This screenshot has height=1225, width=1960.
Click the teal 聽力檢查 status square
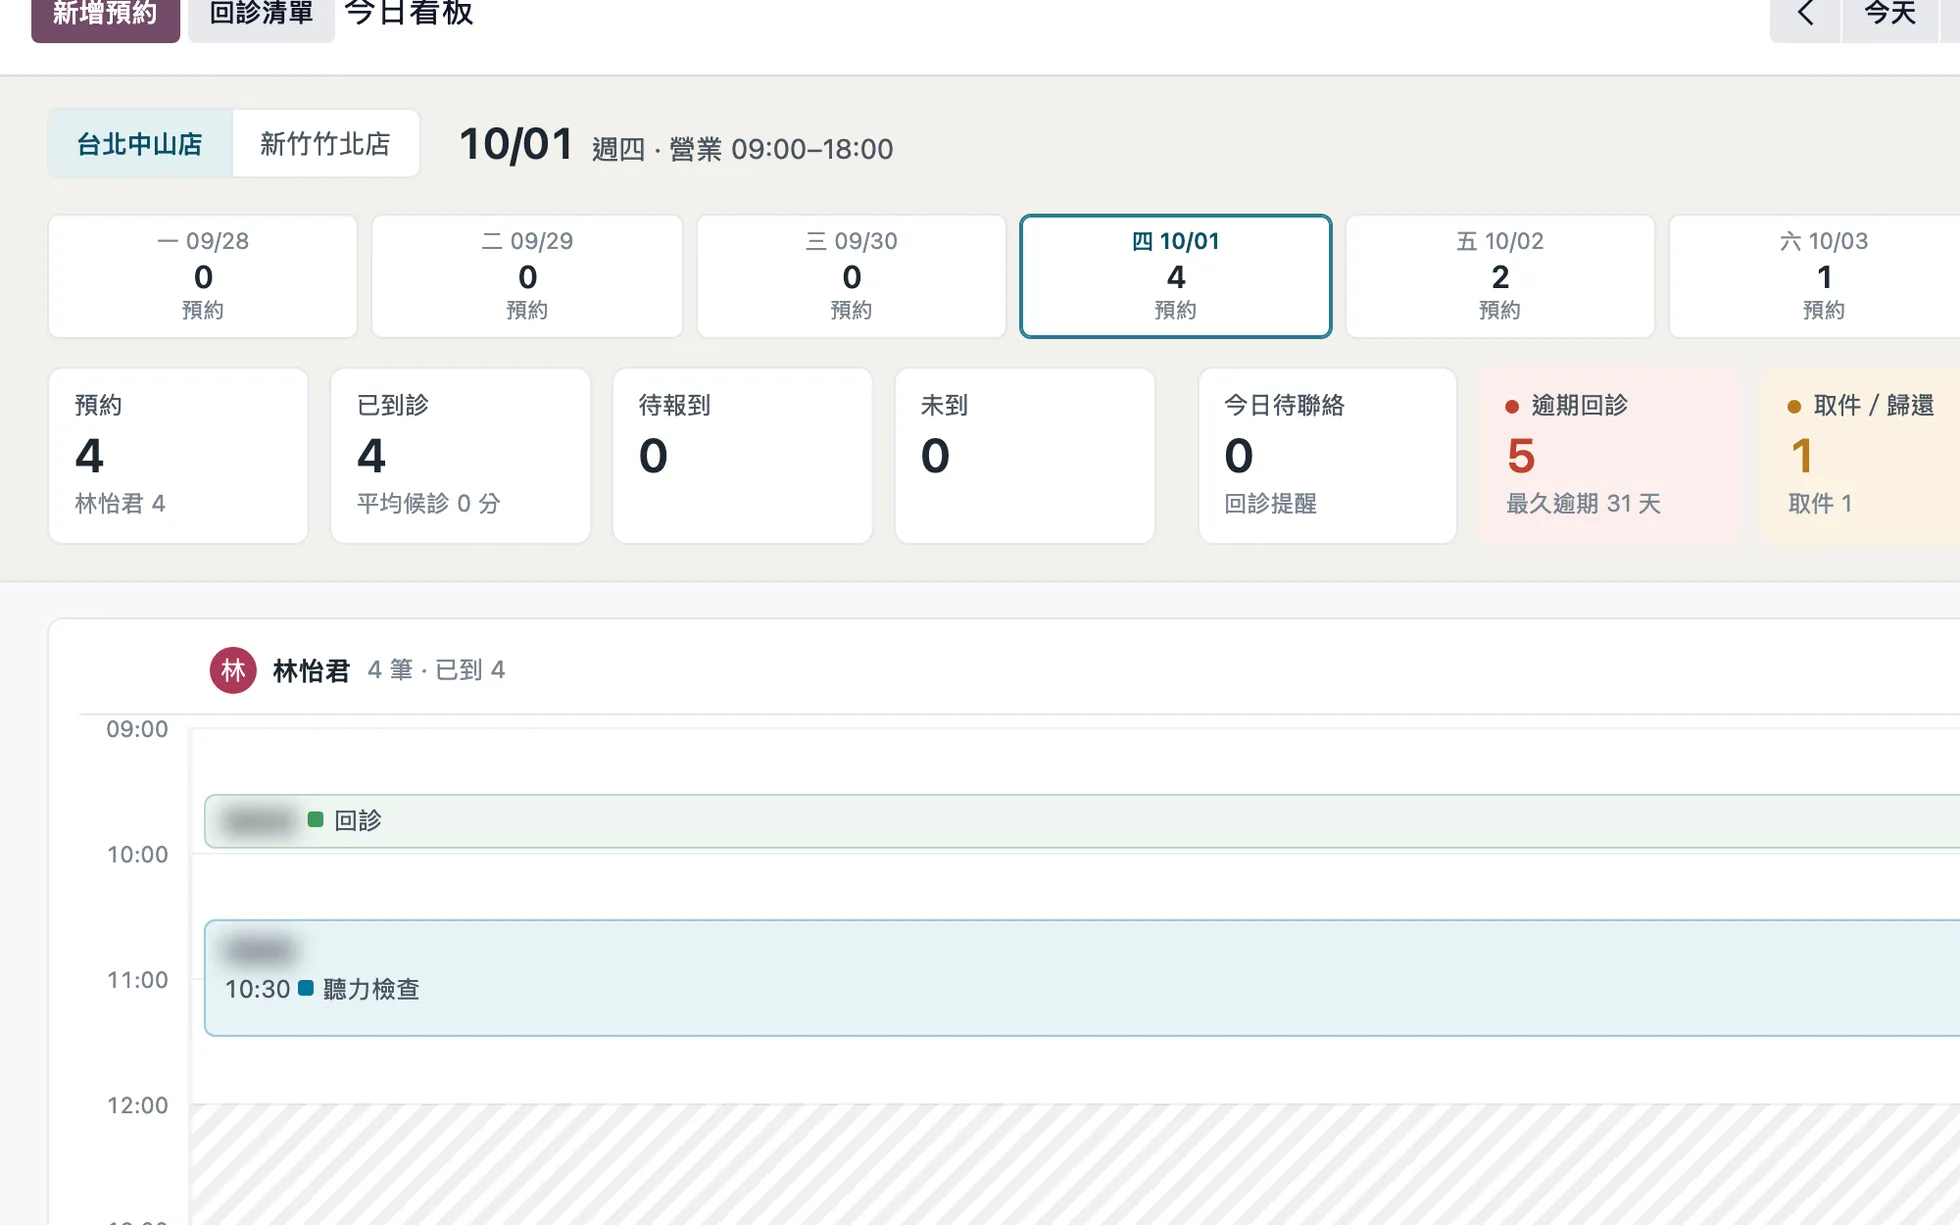[x=306, y=988]
